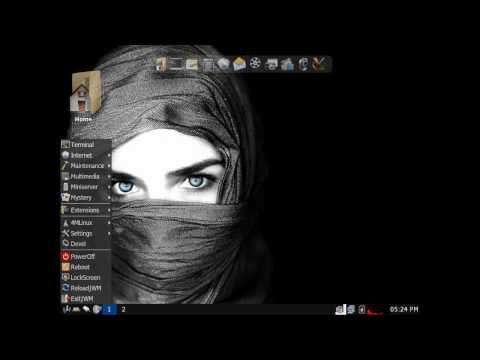Viewport: 480px width, 360px height.
Task: Open the Maintenance submenu
Action: pos(86,166)
